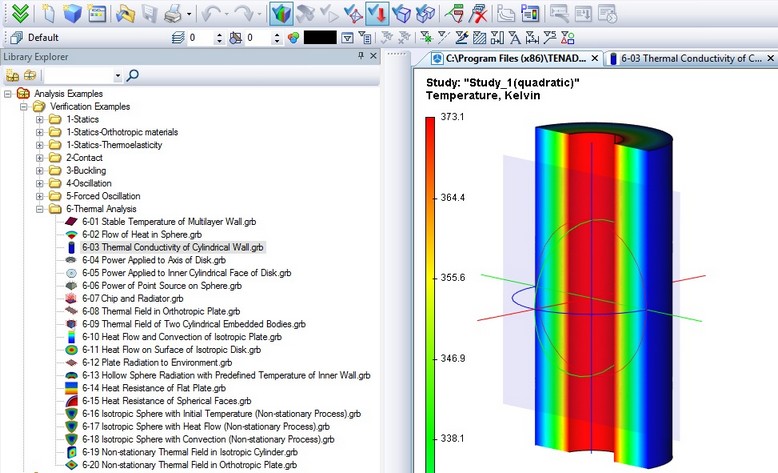Click the New Document icon
Viewport: 778px width, 473px height.
point(47,14)
